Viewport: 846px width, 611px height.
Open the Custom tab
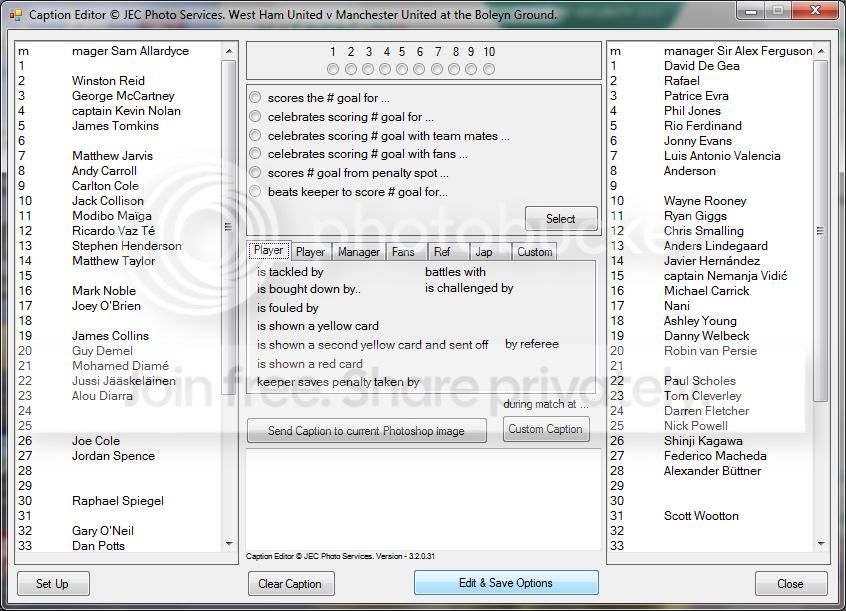pos(534,252)
